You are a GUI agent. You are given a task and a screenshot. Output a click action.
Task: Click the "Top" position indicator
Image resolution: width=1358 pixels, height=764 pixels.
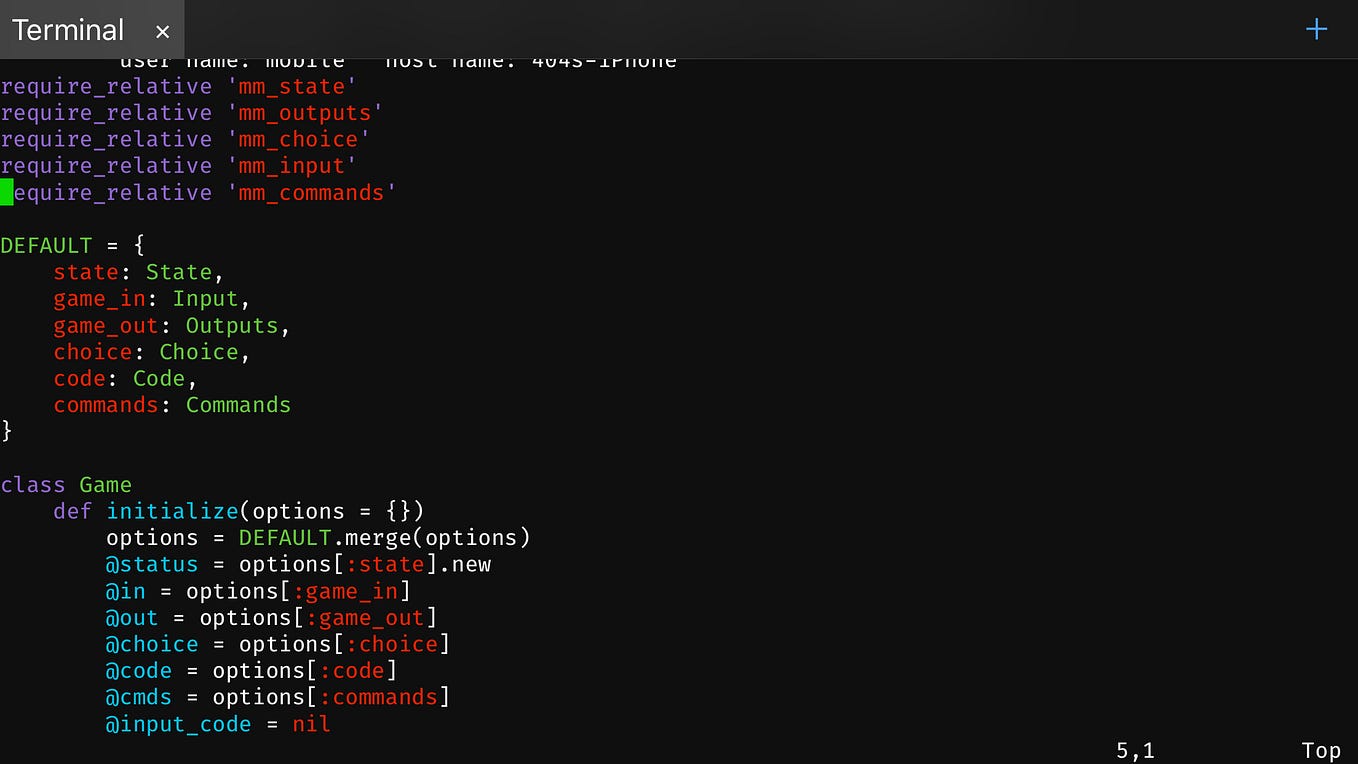point(1321,749)
